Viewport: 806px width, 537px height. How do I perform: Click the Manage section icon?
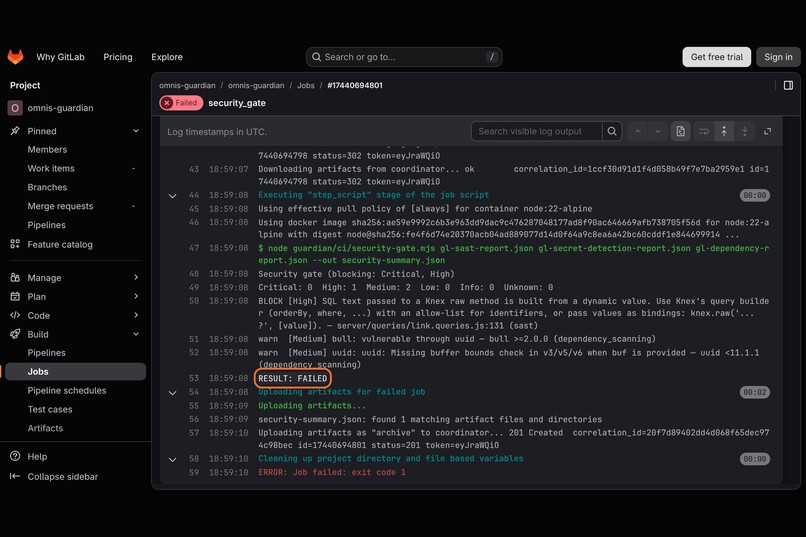[15, 277]
